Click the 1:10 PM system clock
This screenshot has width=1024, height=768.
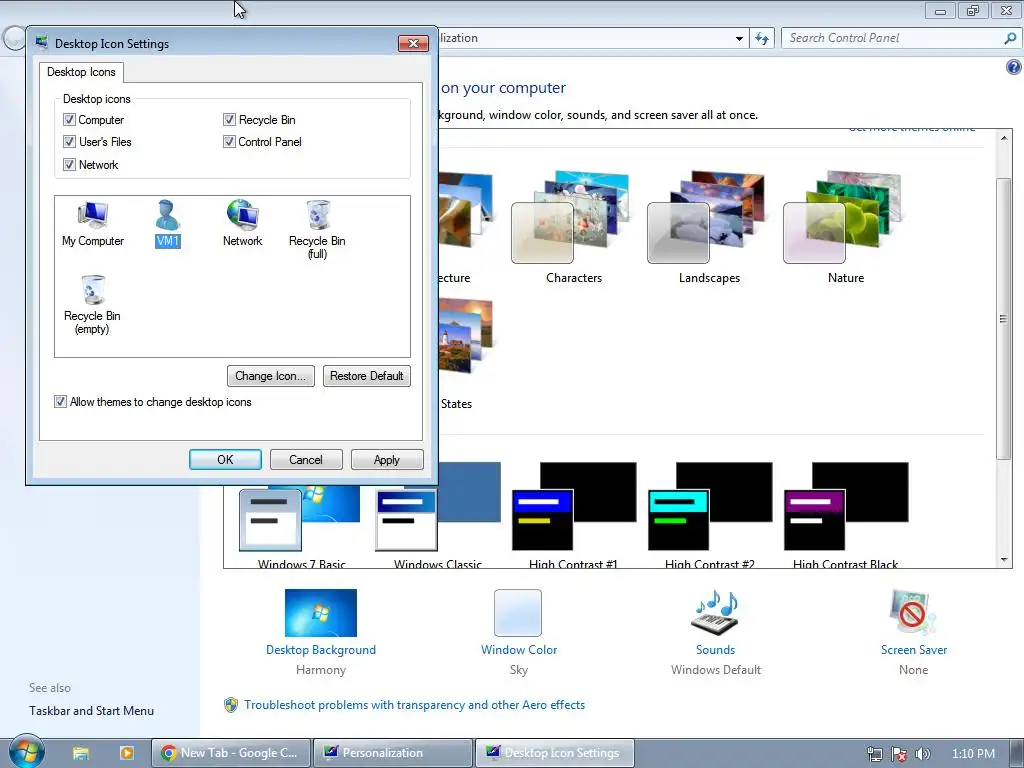[973, 754]
